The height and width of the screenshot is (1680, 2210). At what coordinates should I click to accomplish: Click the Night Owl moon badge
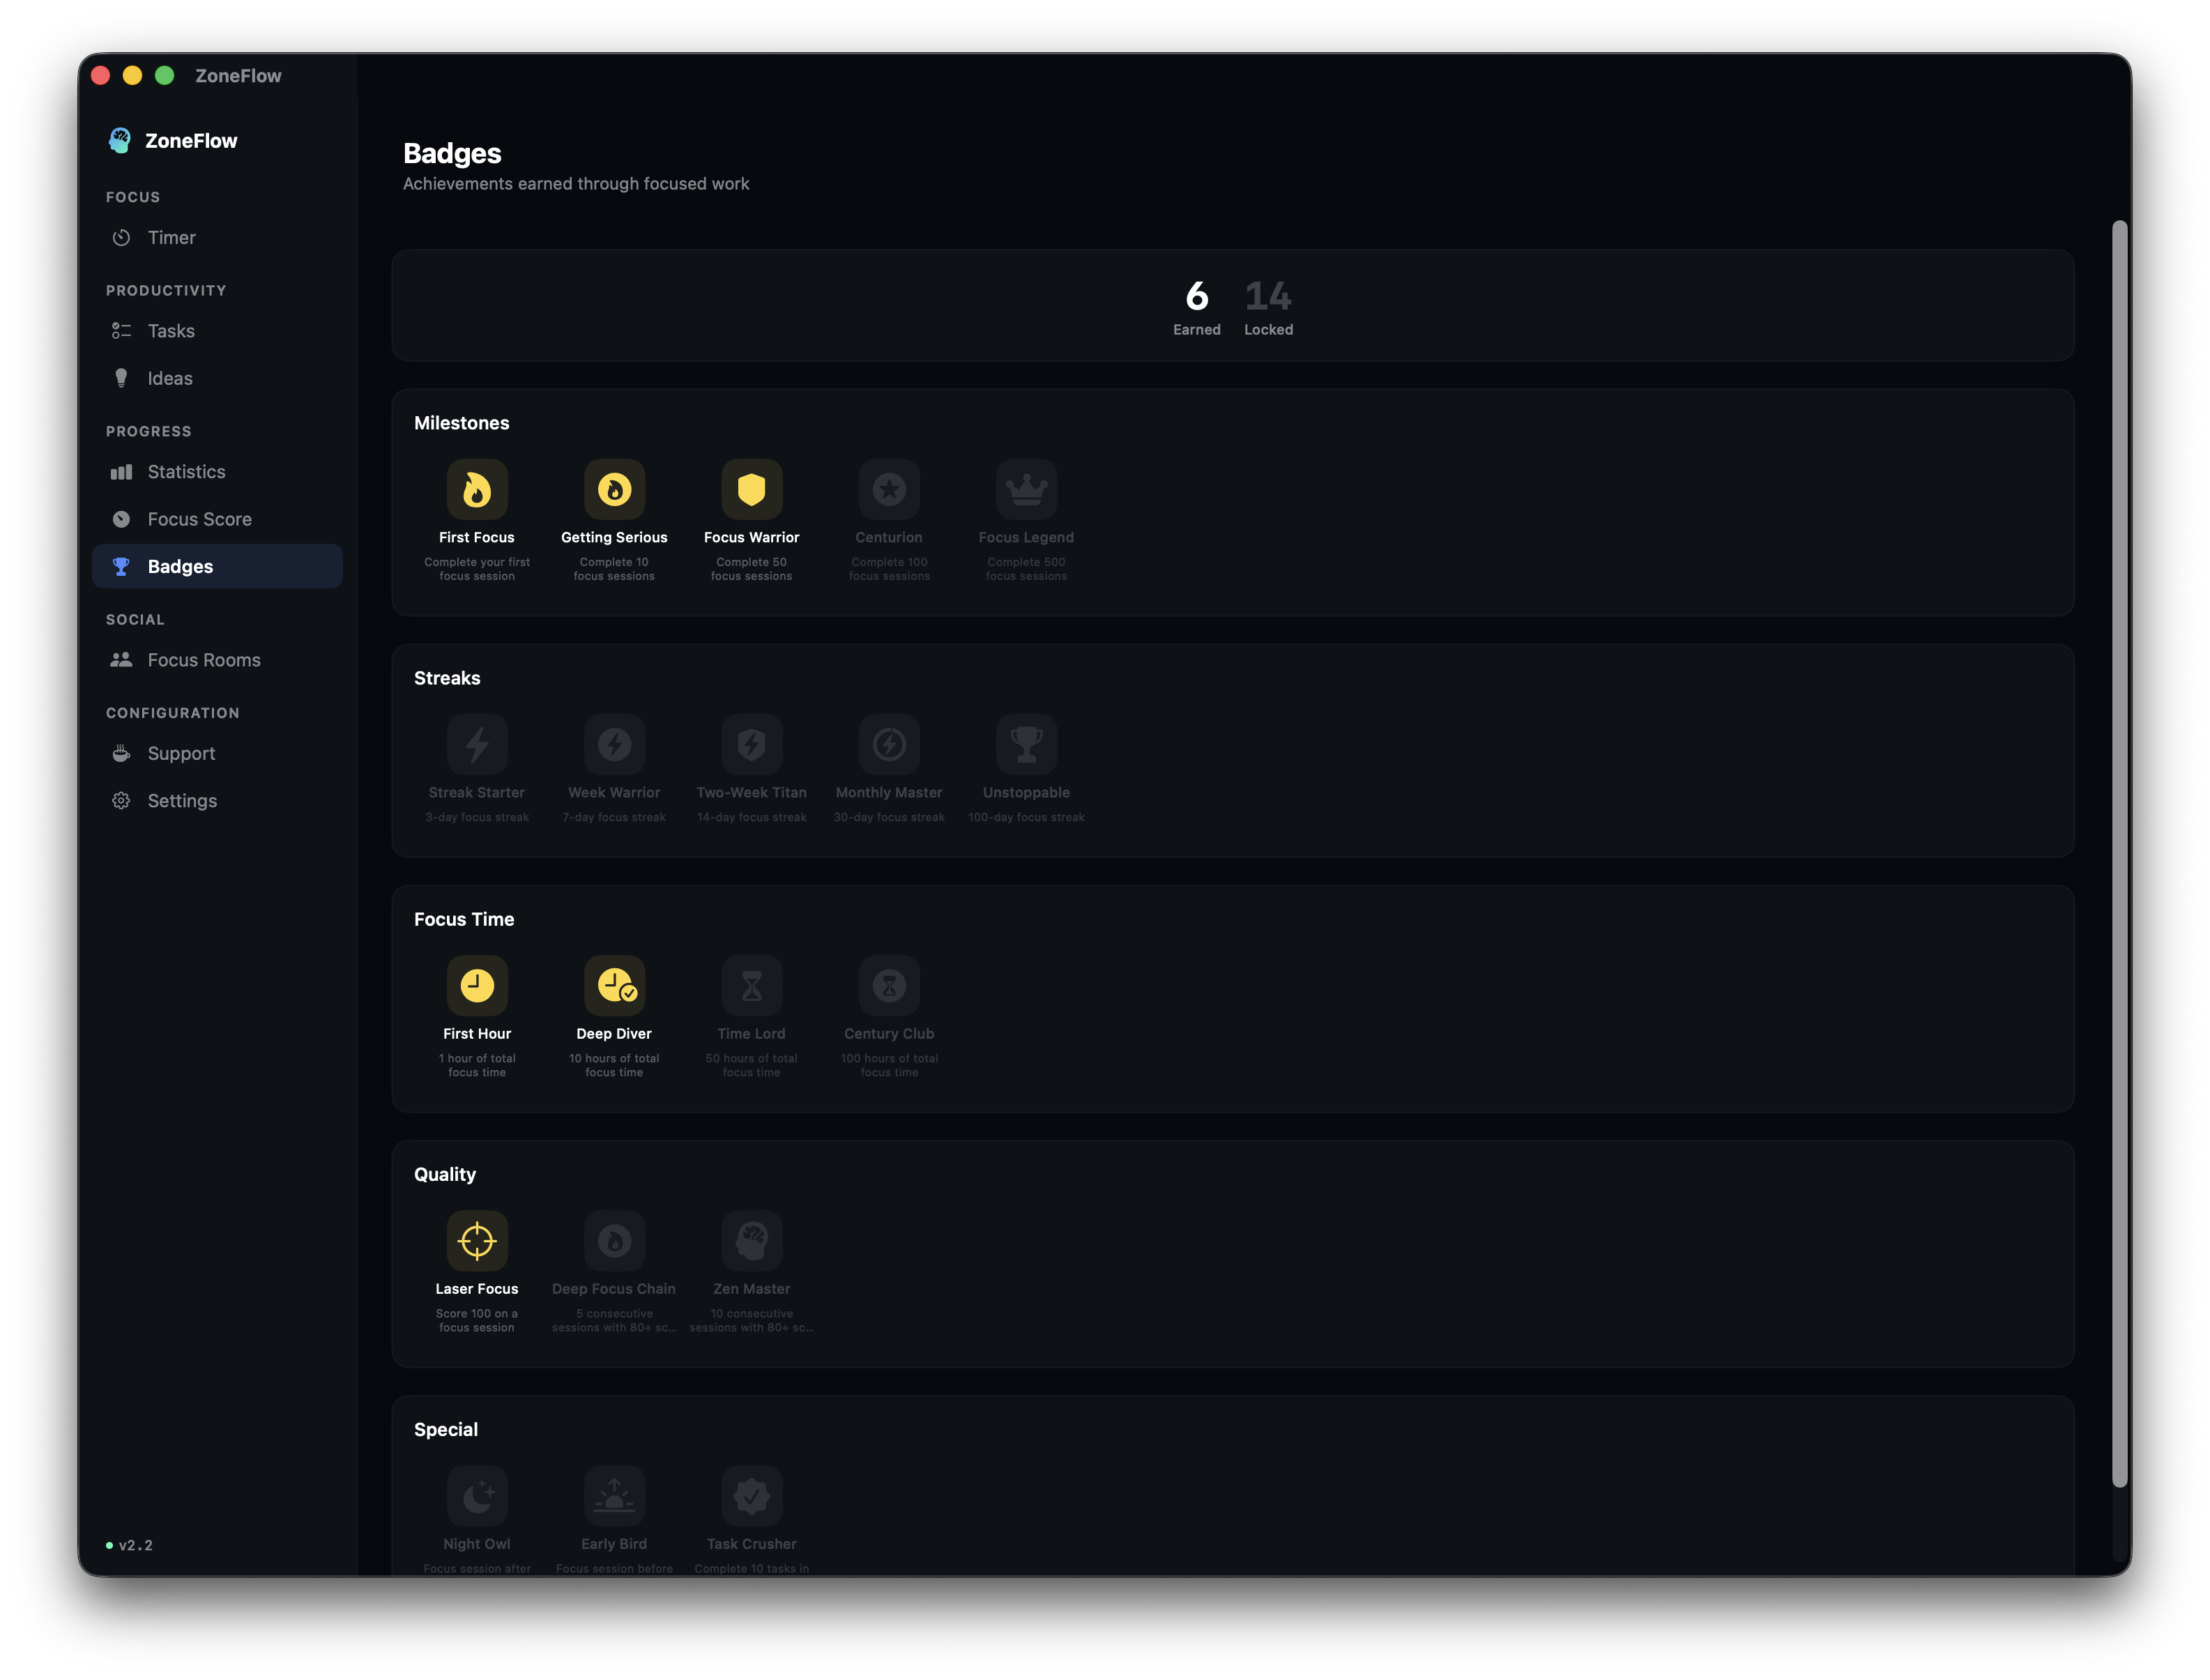point(477,1496)
